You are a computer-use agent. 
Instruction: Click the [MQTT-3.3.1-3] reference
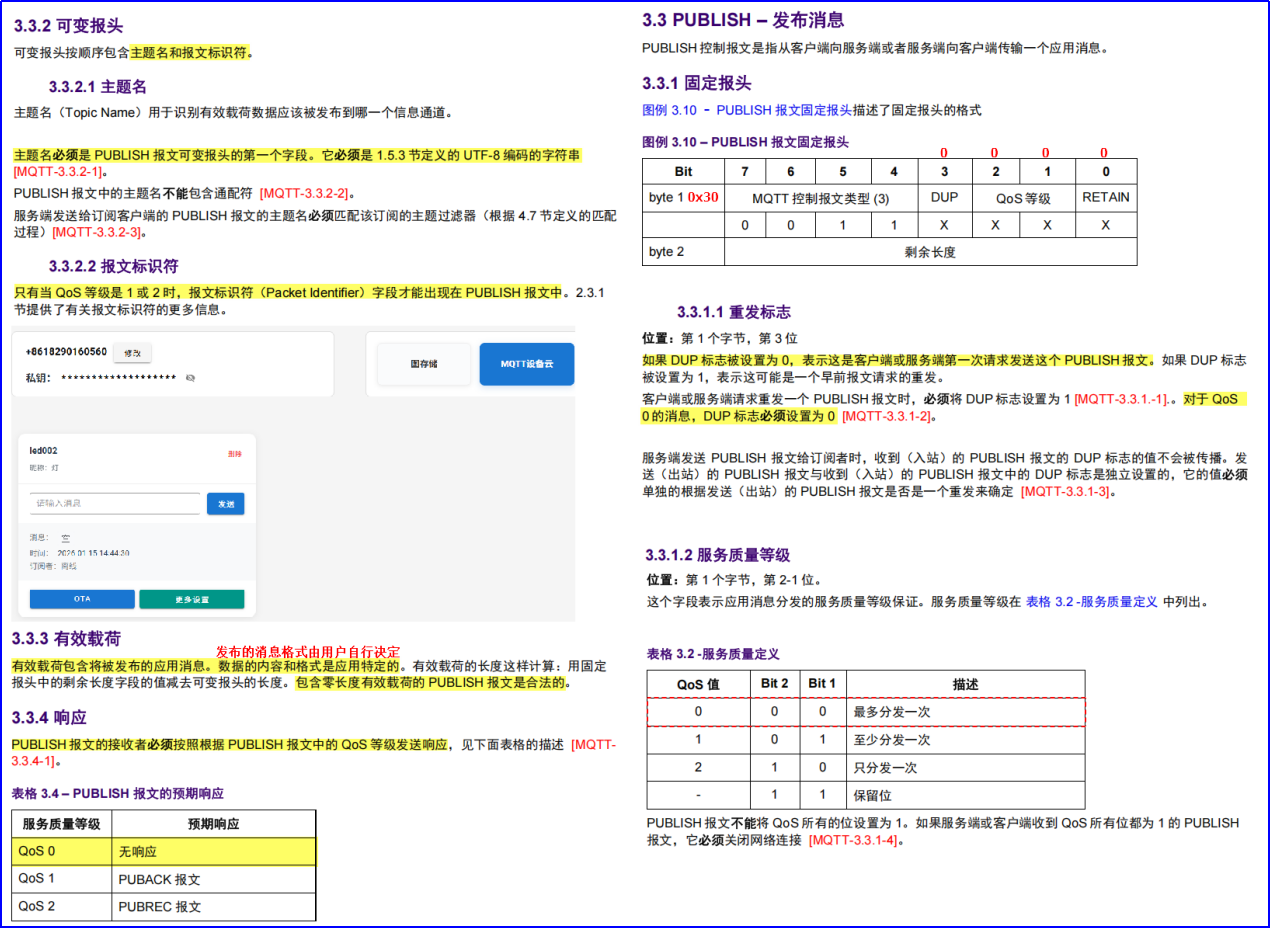(x=1065, y=492)
